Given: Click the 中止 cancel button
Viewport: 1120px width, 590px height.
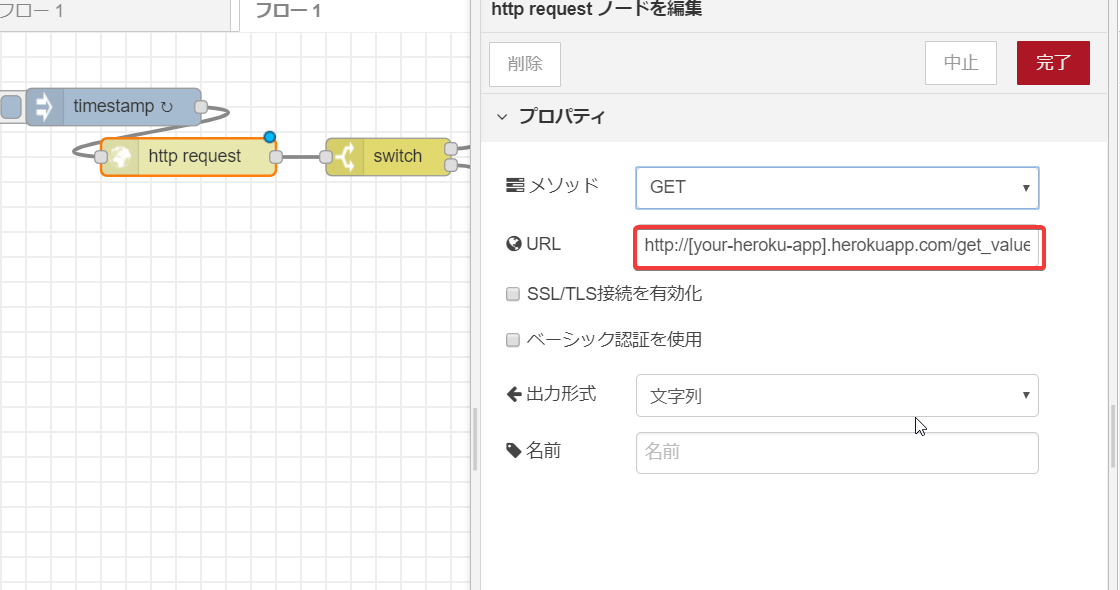Looking at the screenshot, I should coord(961,63).
